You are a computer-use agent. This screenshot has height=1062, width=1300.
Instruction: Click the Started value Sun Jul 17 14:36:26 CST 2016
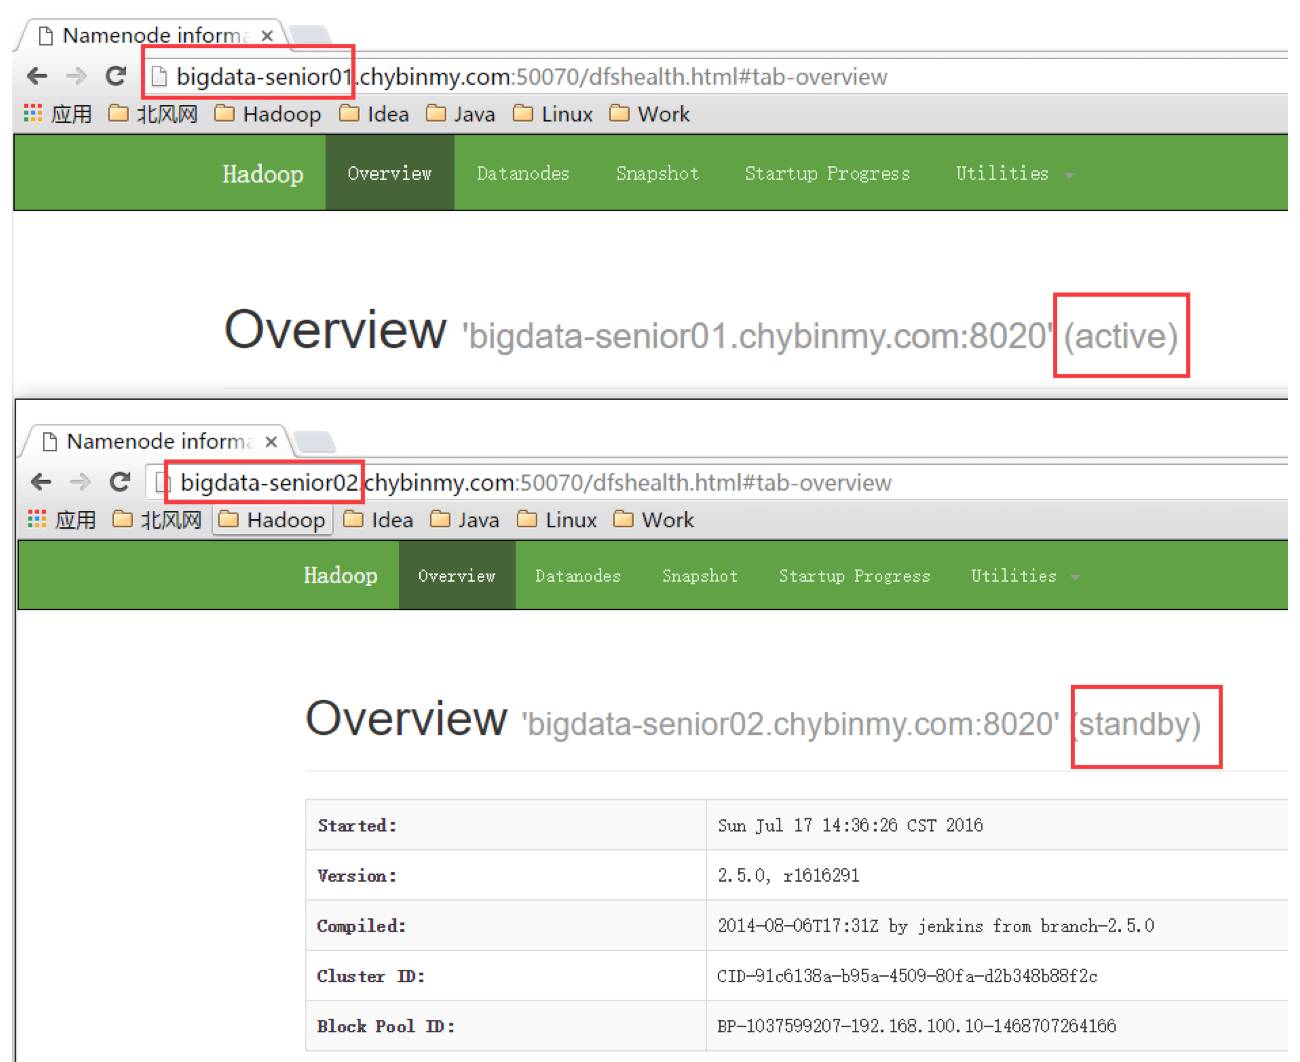coord(850,826)
